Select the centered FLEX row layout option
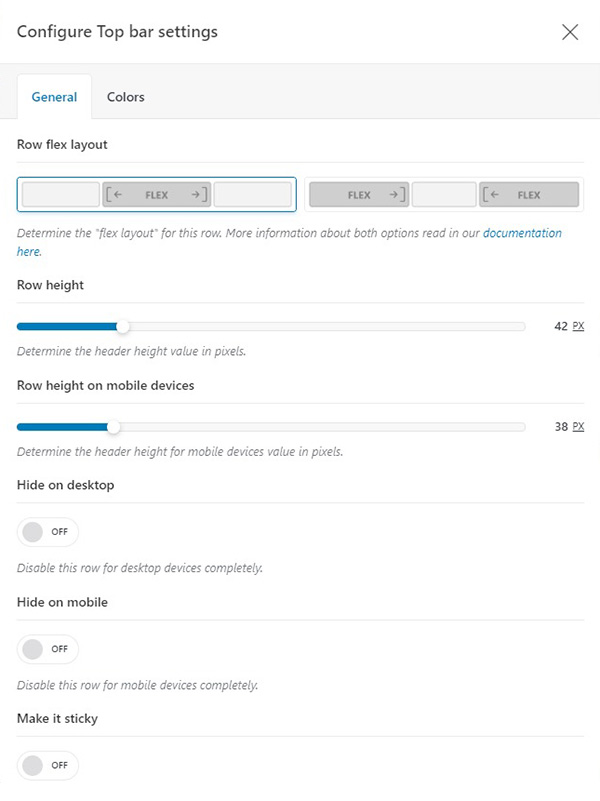600x801 pixels. pos(157,195)
